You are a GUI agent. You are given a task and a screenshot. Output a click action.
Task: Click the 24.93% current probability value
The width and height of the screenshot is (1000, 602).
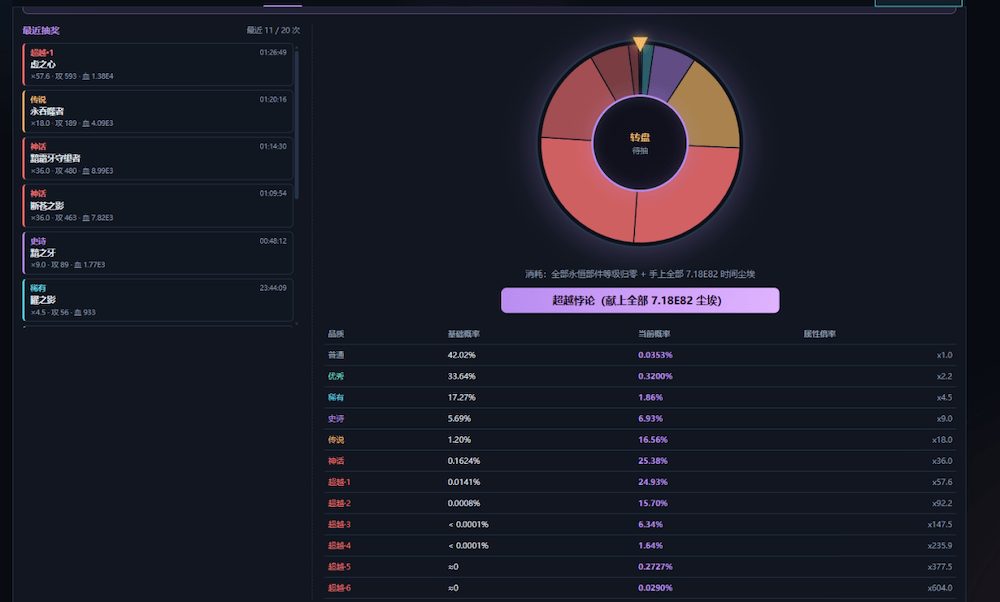pos(653,482)
